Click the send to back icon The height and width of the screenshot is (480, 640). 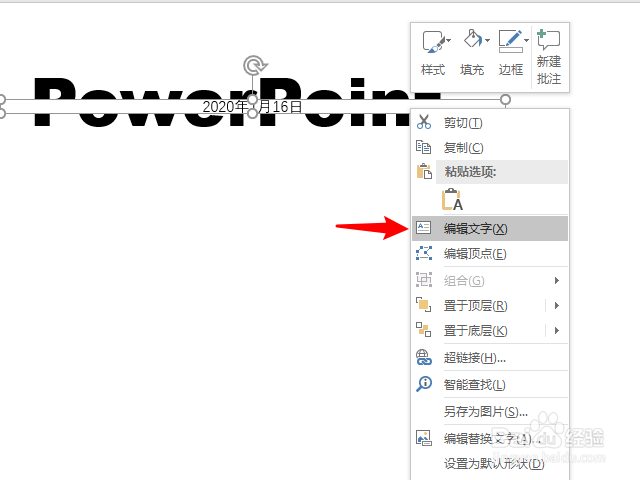(424, 330)
